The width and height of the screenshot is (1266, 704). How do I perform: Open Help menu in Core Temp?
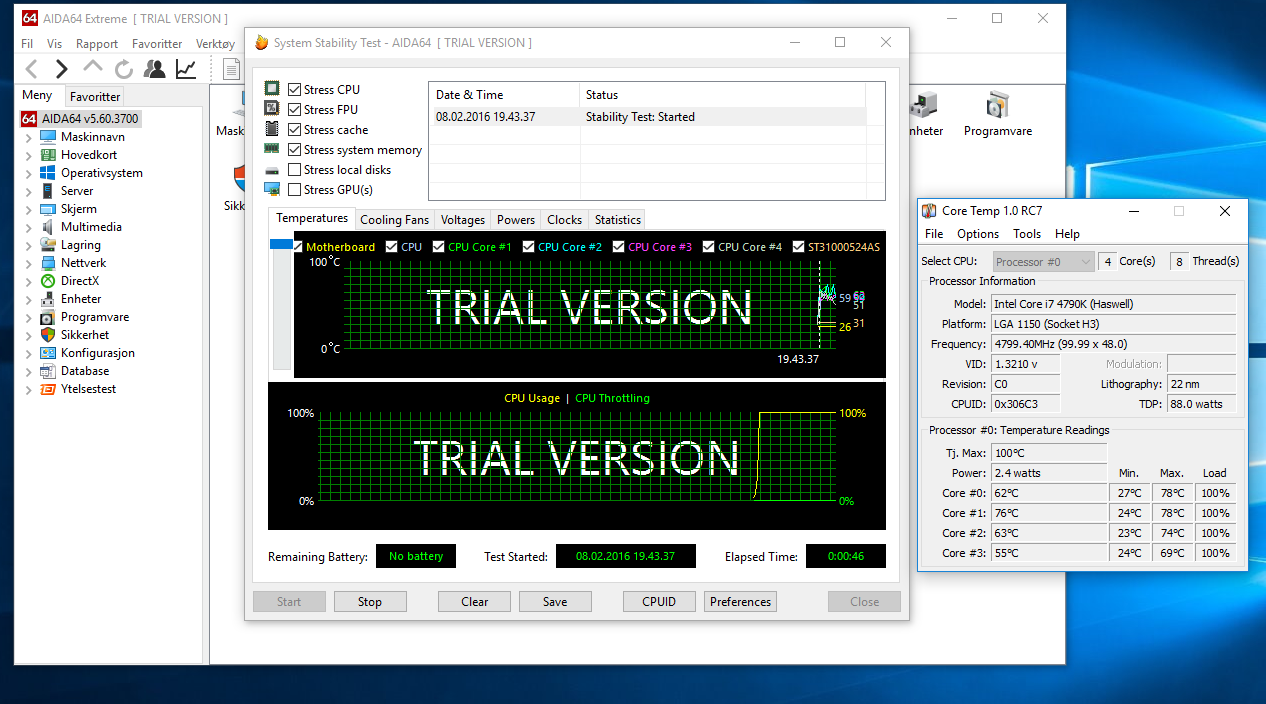point(1067,234)
